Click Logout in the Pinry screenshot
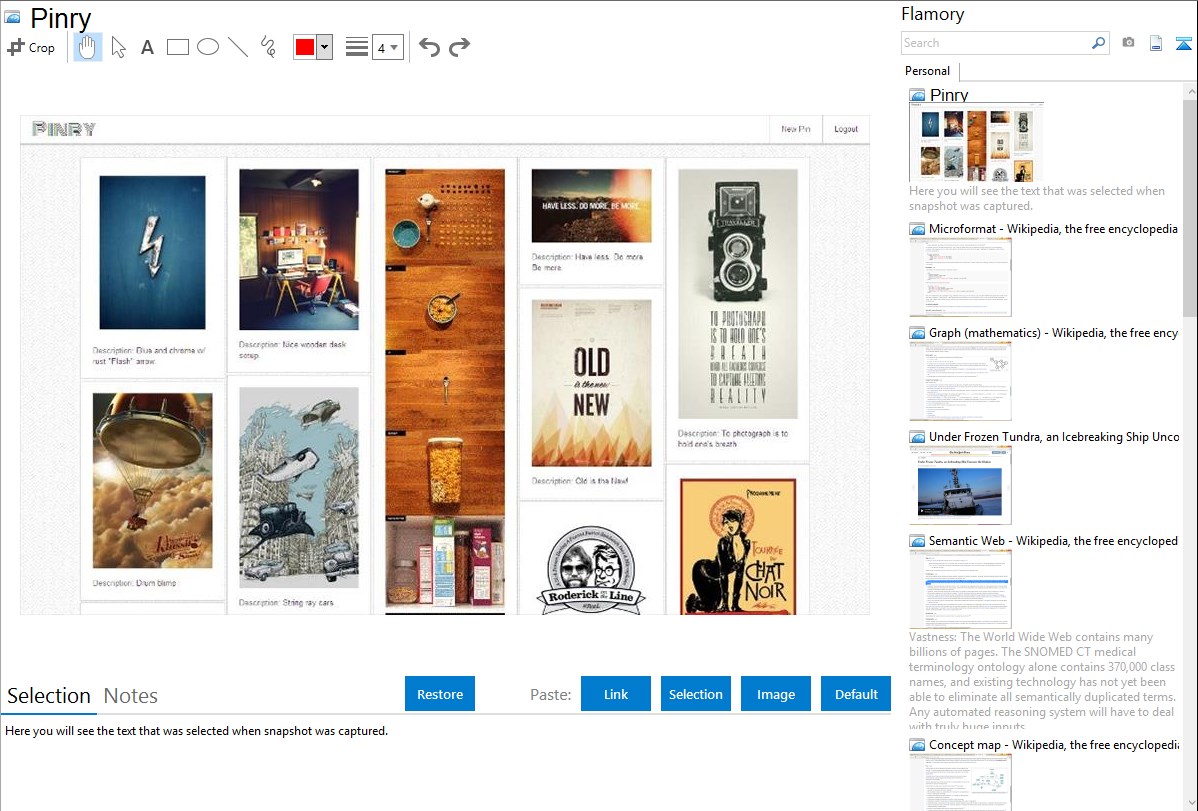Viewport: 1198px width, 811px height. [x=846, y=129]
